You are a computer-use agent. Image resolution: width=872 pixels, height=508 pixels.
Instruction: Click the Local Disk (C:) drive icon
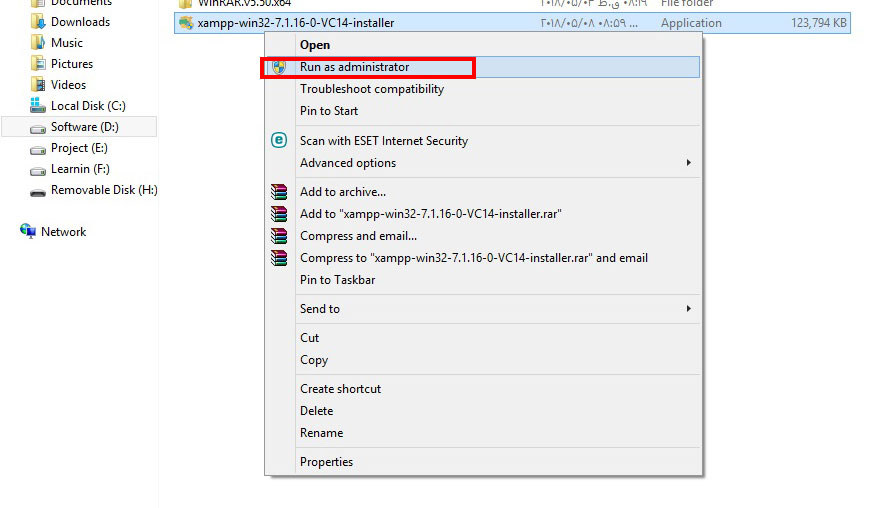38,106
